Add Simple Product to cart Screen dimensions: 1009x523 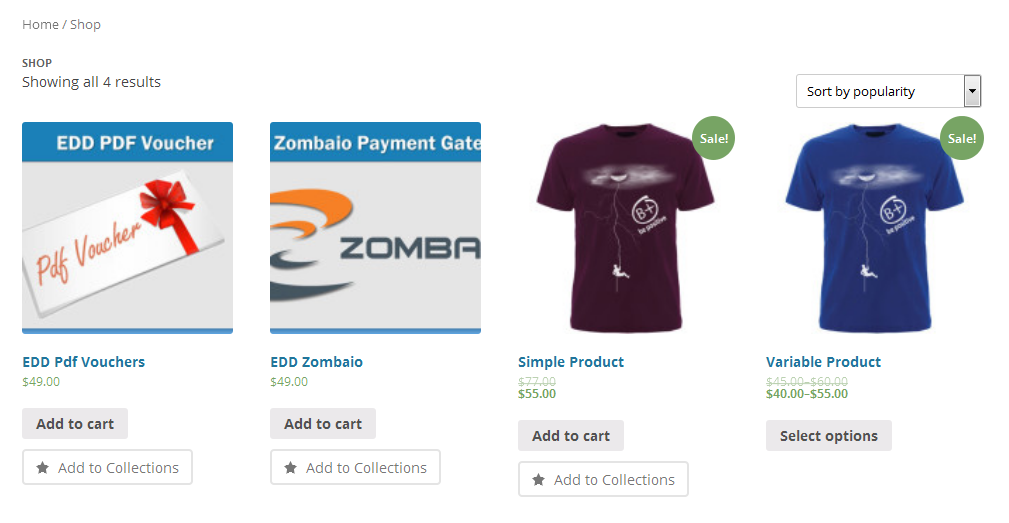(571, 436)
